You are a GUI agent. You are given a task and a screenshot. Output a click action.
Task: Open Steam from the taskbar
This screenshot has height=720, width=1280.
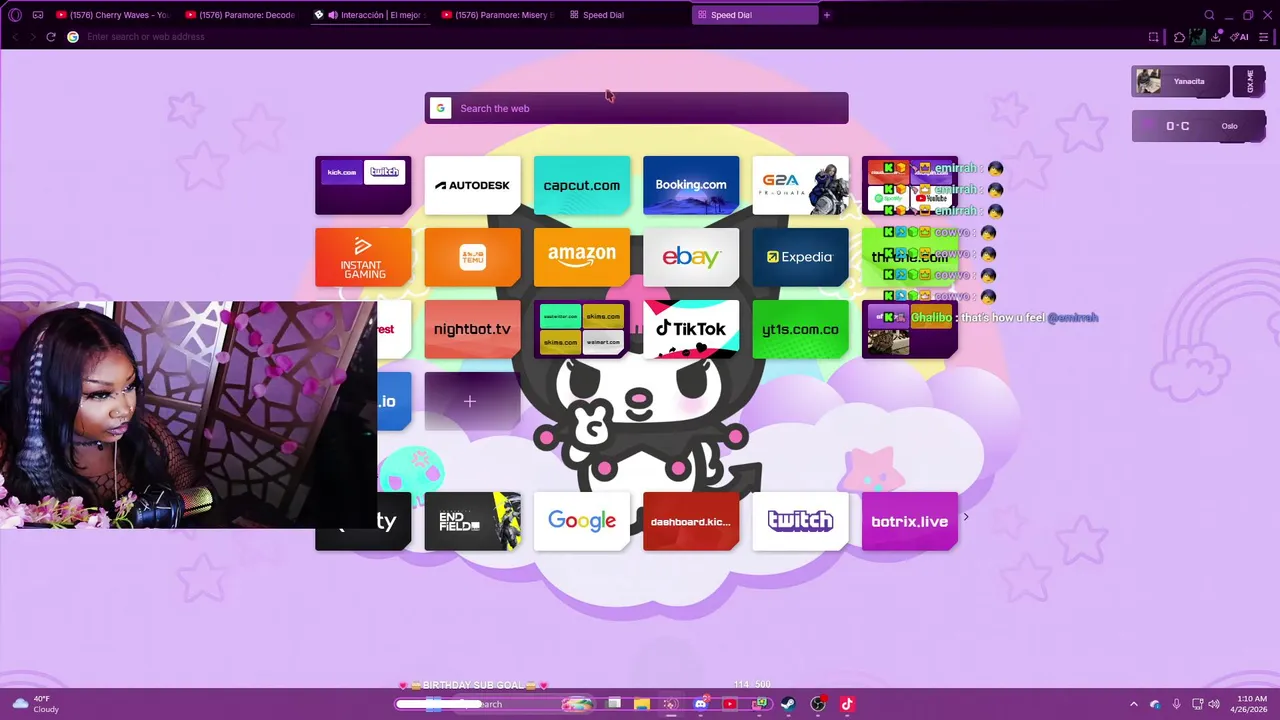pos(788,704)
